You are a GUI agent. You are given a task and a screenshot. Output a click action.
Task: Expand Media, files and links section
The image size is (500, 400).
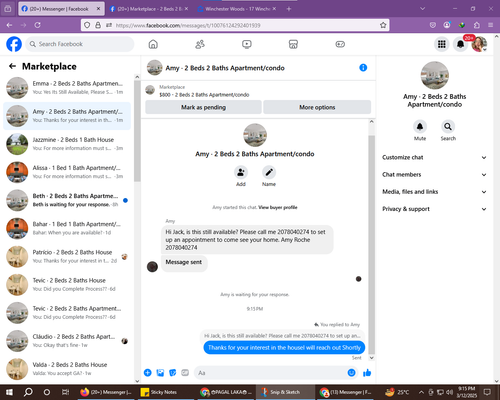click(434, 192)
